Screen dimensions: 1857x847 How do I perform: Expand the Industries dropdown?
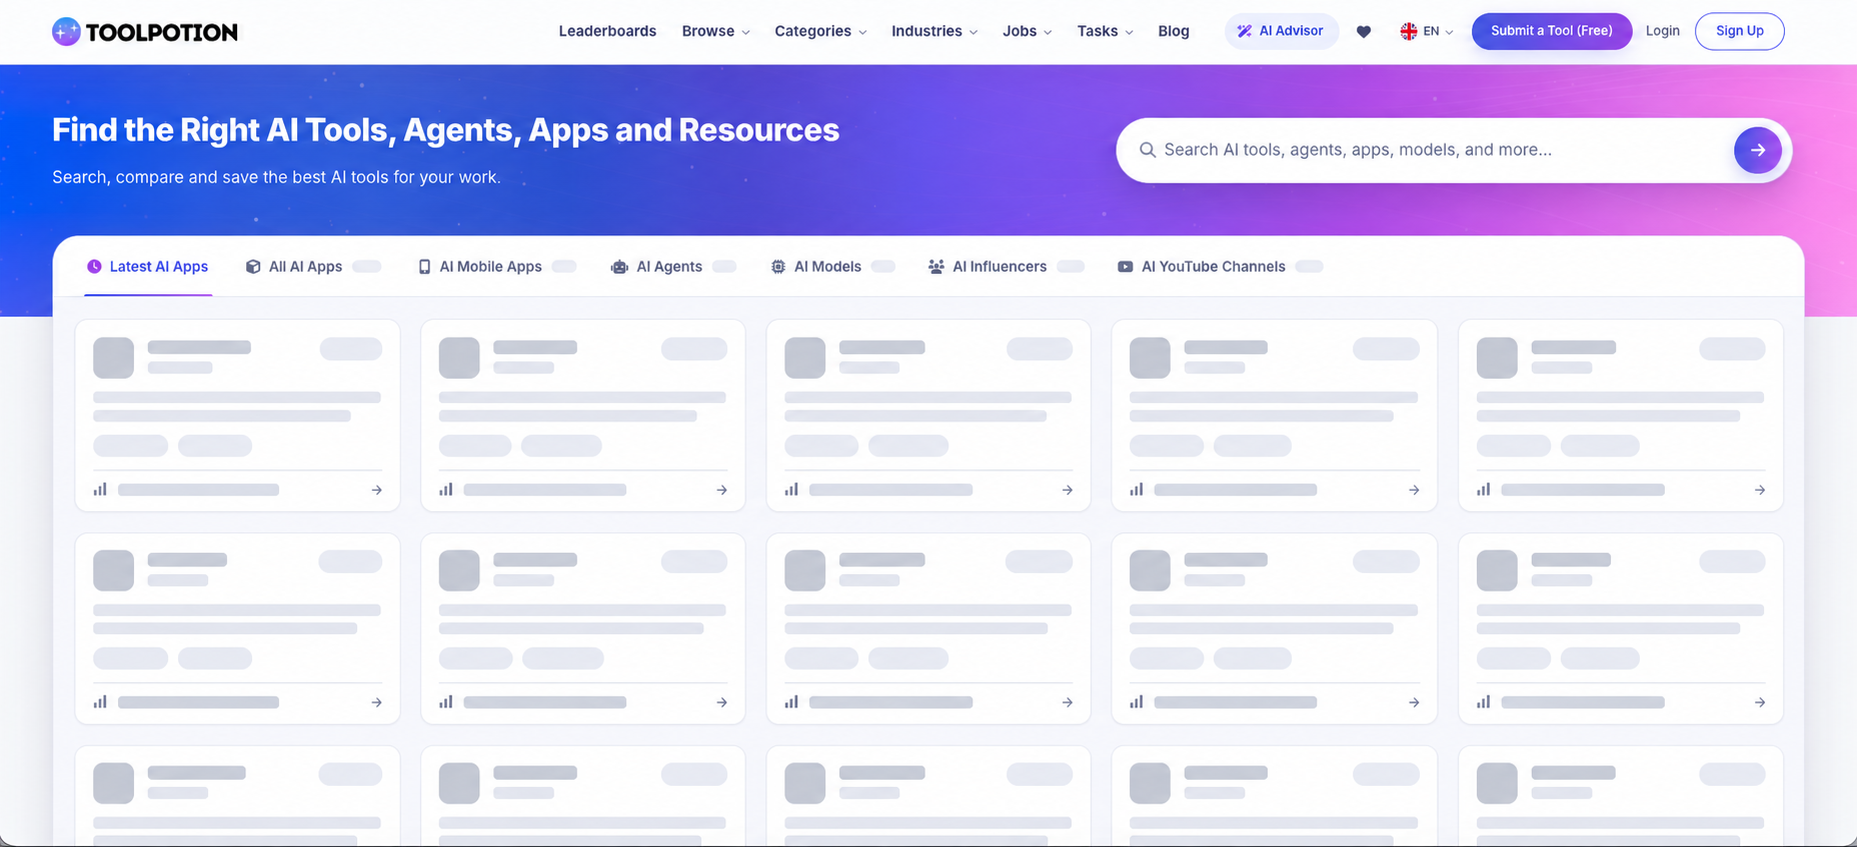tap(935, 31)
